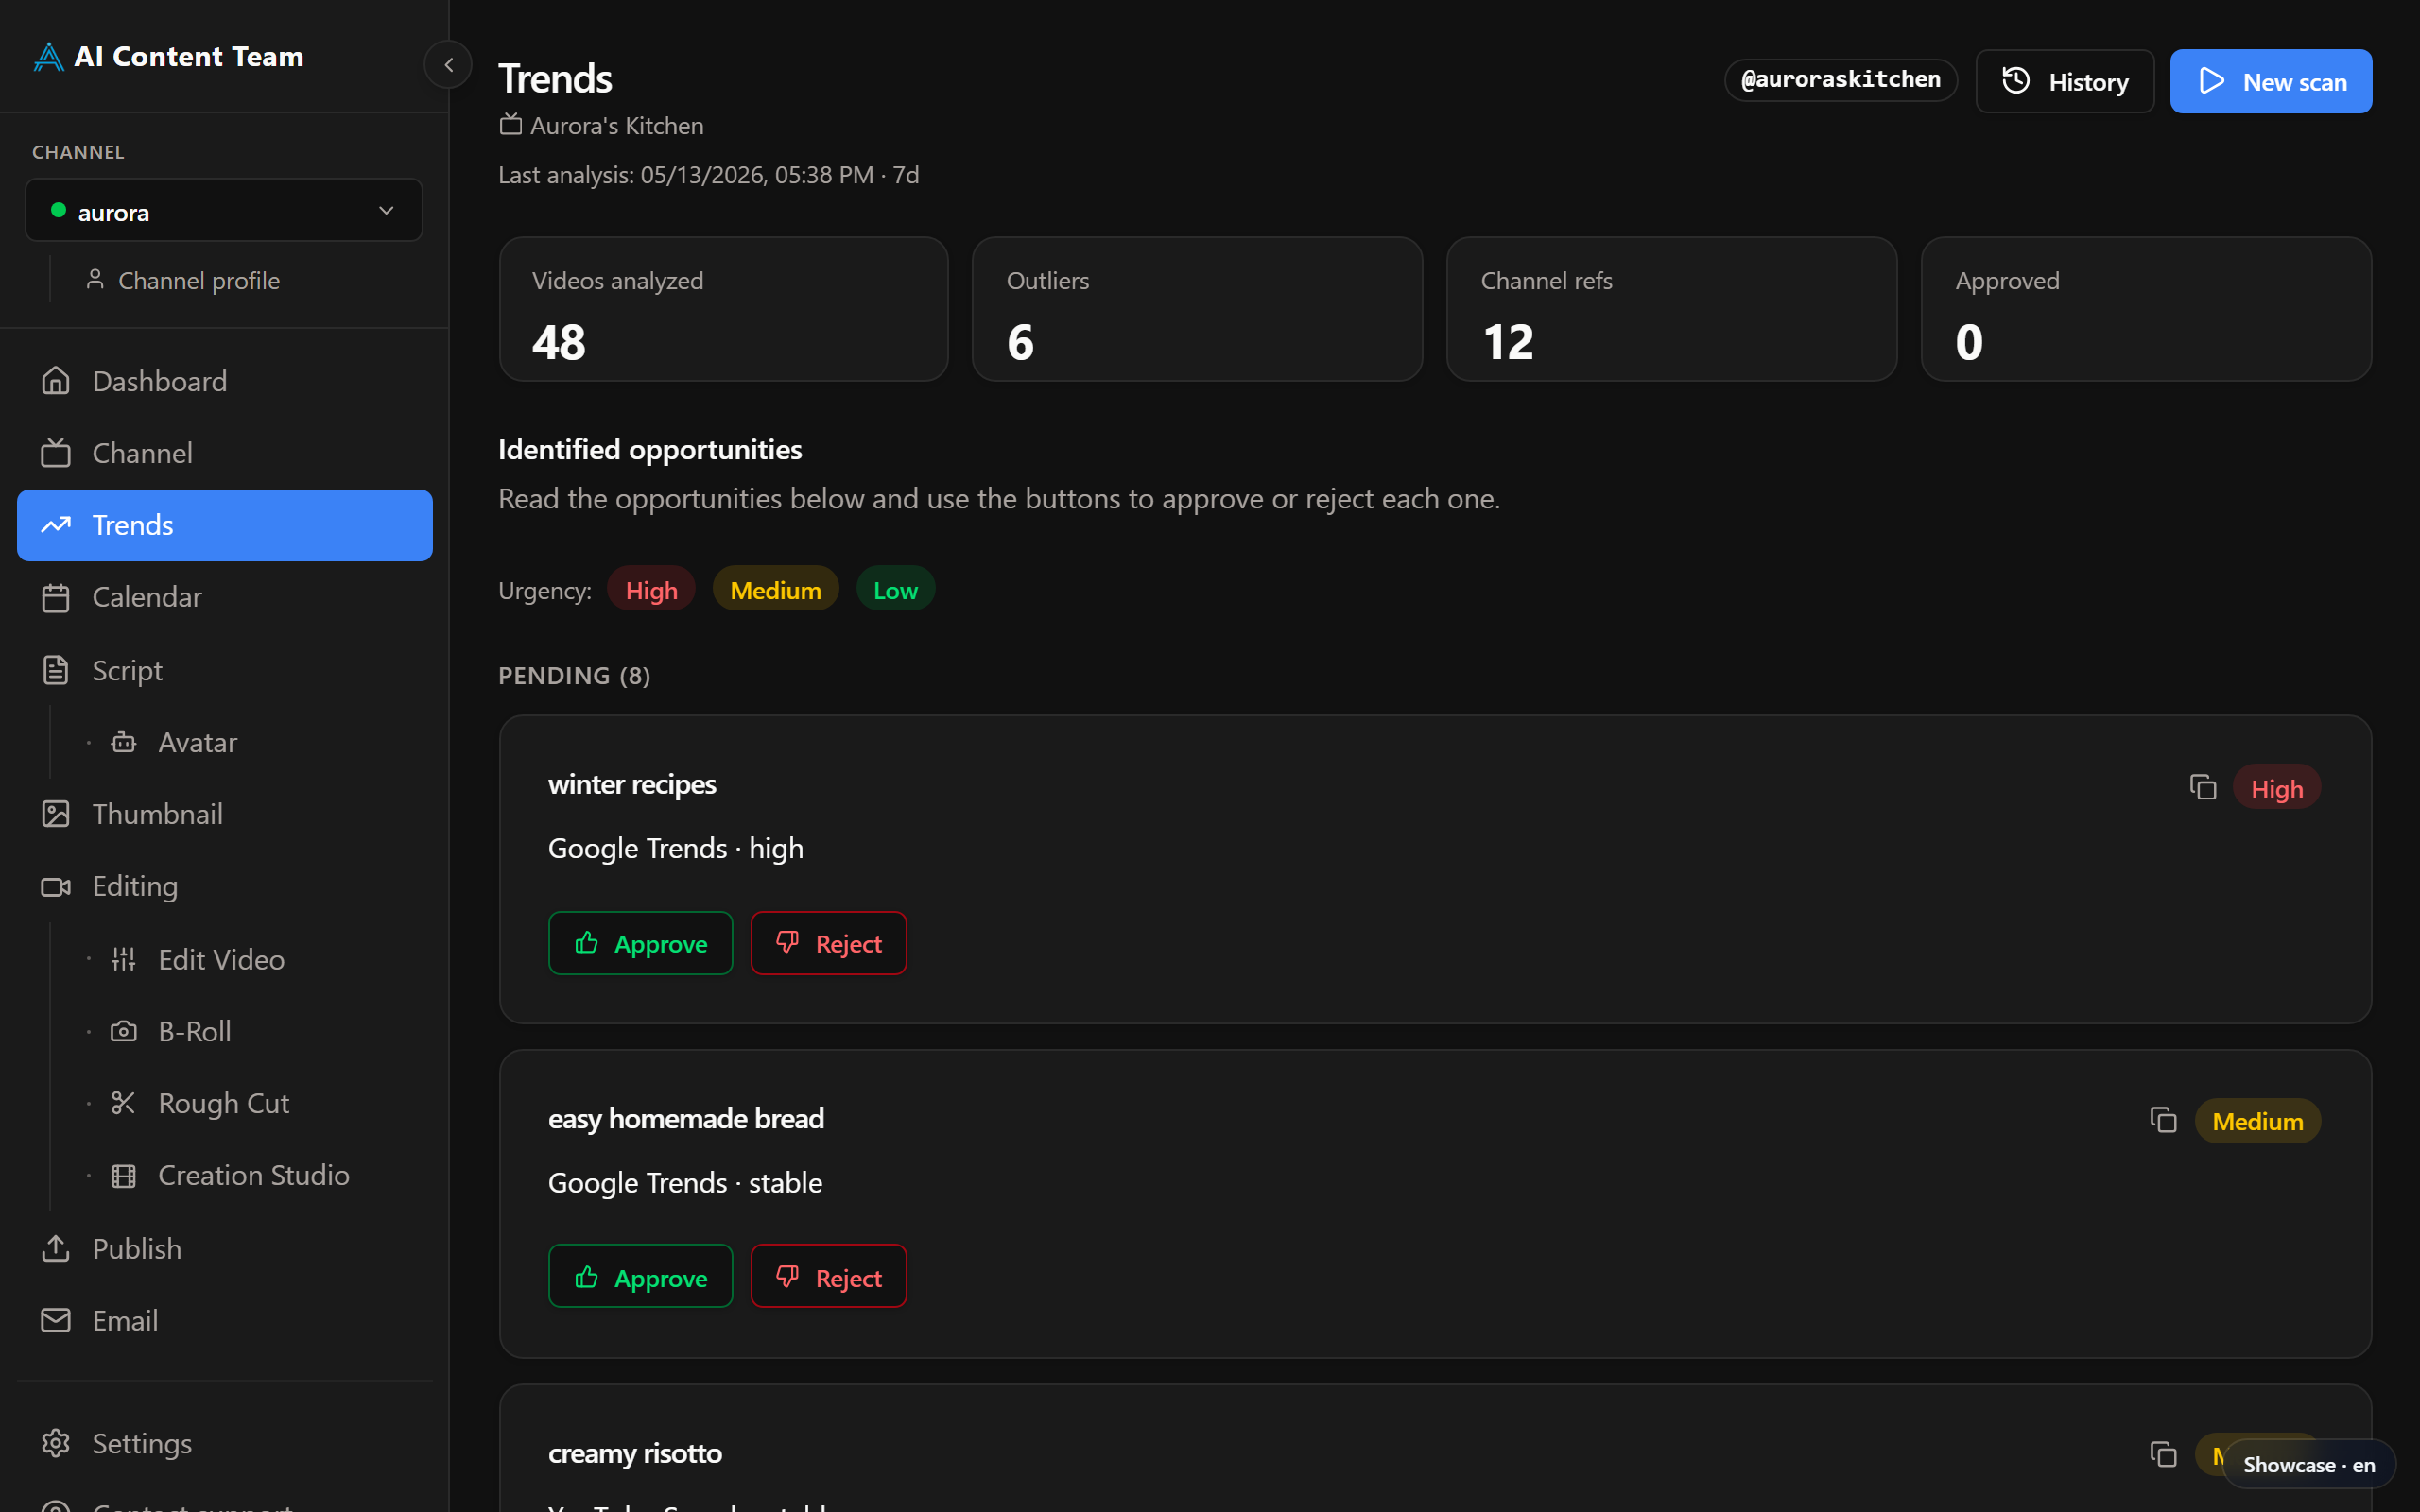This screenshot has height=1512, width=2420.
Task: Click the Calendar icon in sidebar
Action: [56, 597]
